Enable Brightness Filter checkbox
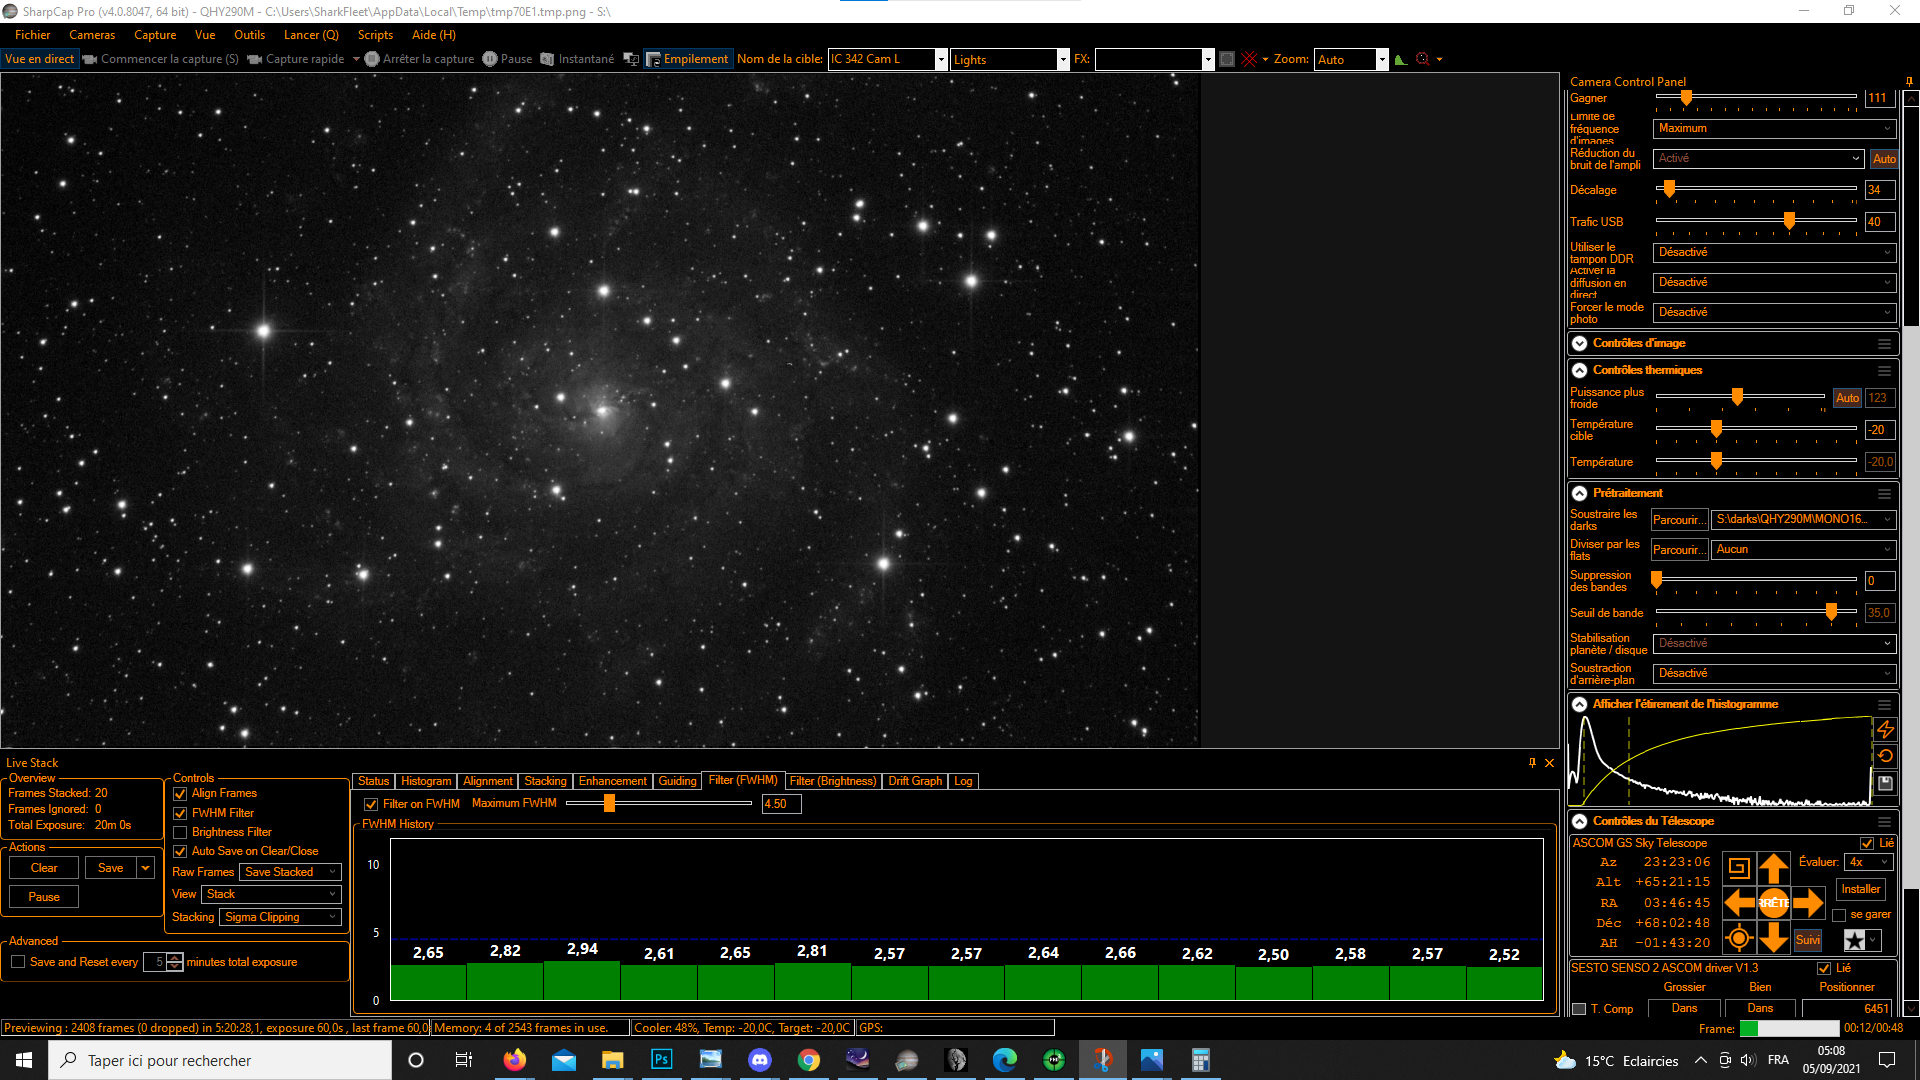The width and height of the screenshot is (1920, 1080). click(x=180, y=832)
